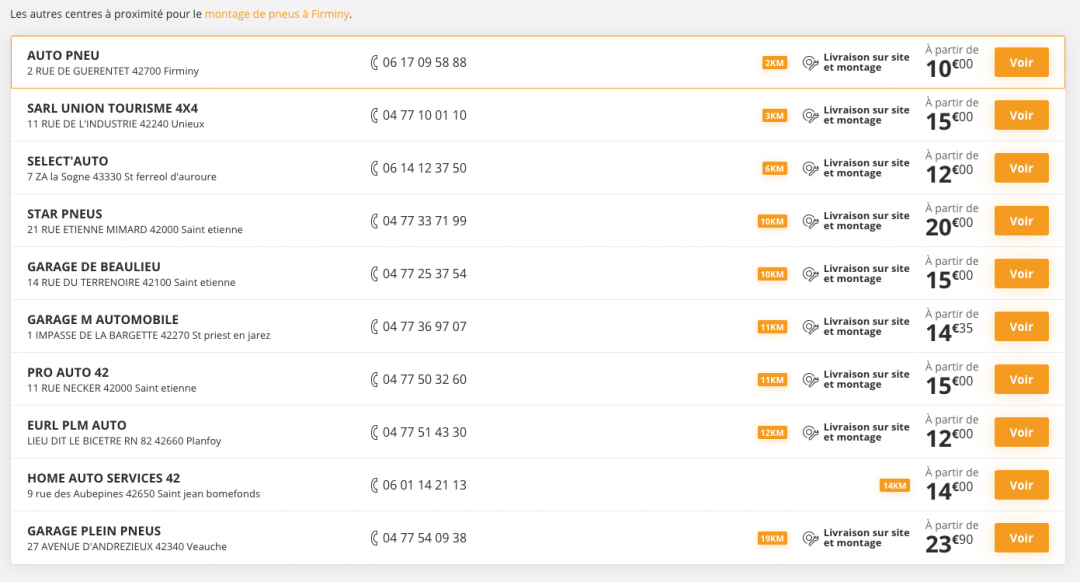1080x582 pixels.
Task: Click Voir button for AUTO PNEU
Action: click(x=1021, y=63)
